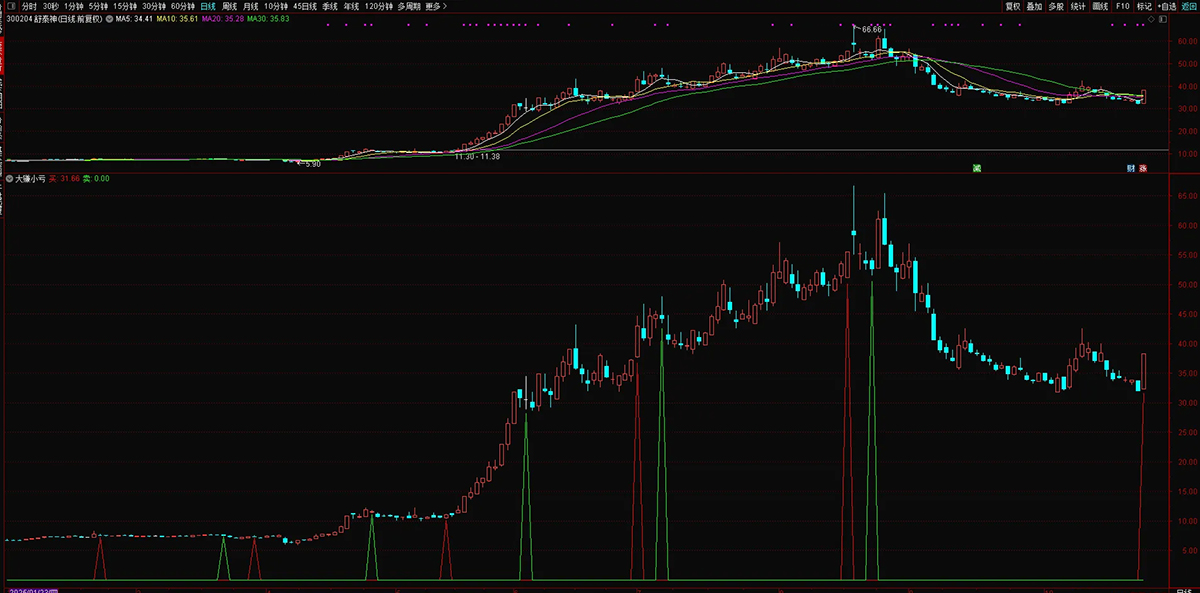
Task: Switch to 季线 quarterly chart
Action: [x=329, y=6]
